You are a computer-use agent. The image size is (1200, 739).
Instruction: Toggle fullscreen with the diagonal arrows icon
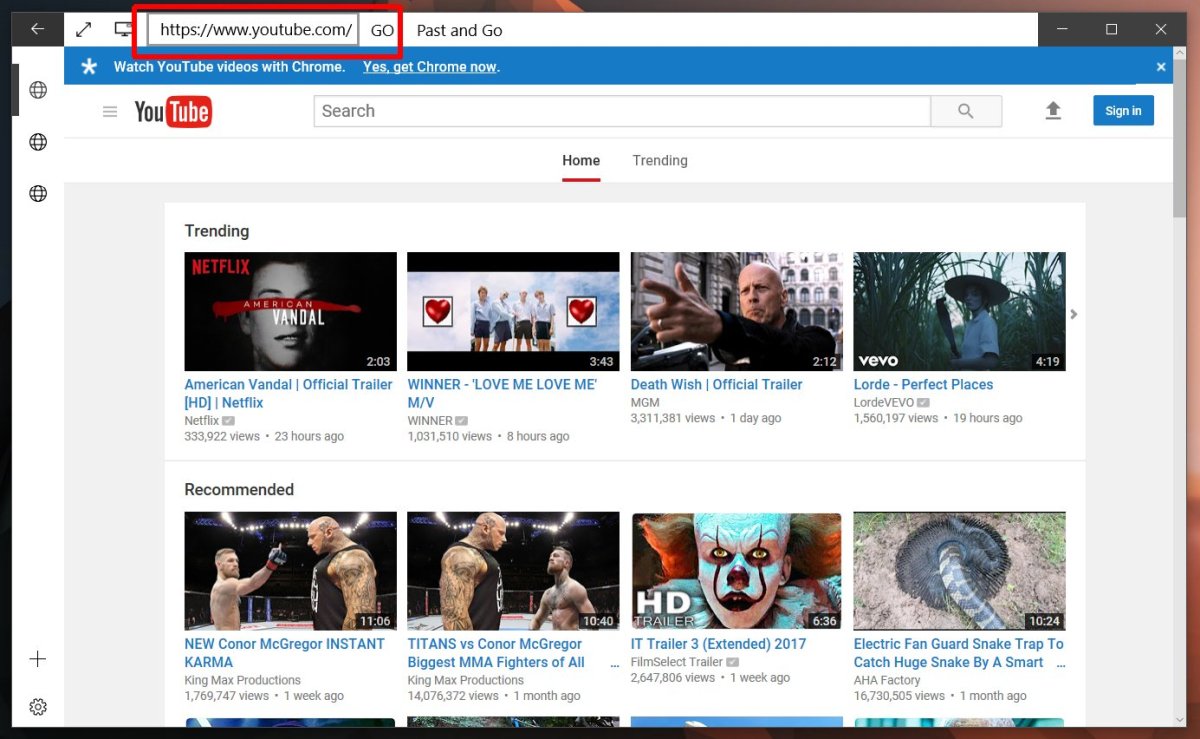pos(84,30)
